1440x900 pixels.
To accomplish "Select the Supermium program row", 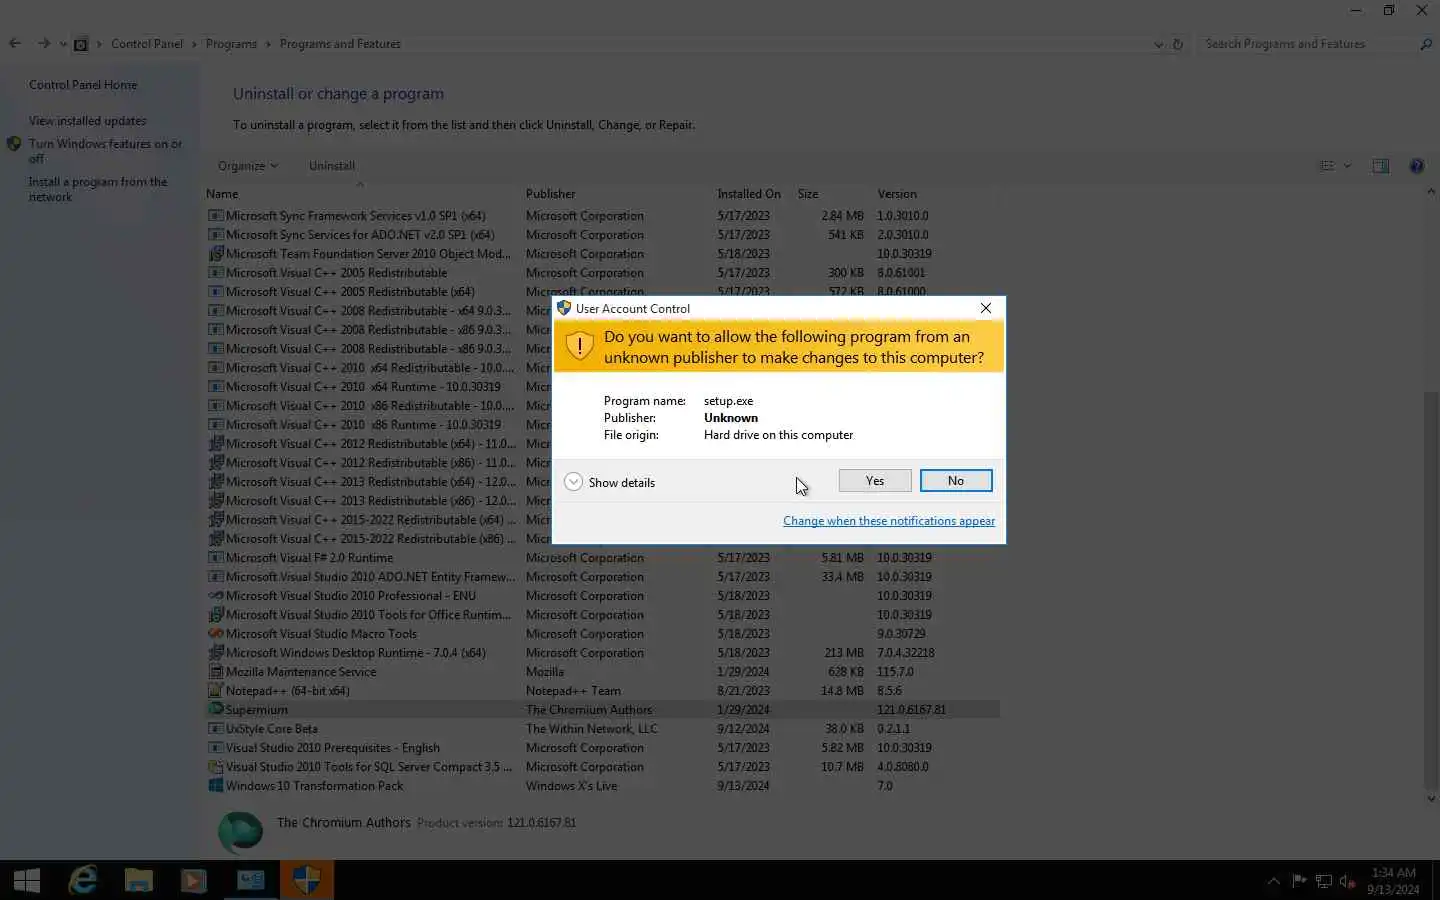I will click(x=602, y=710).
